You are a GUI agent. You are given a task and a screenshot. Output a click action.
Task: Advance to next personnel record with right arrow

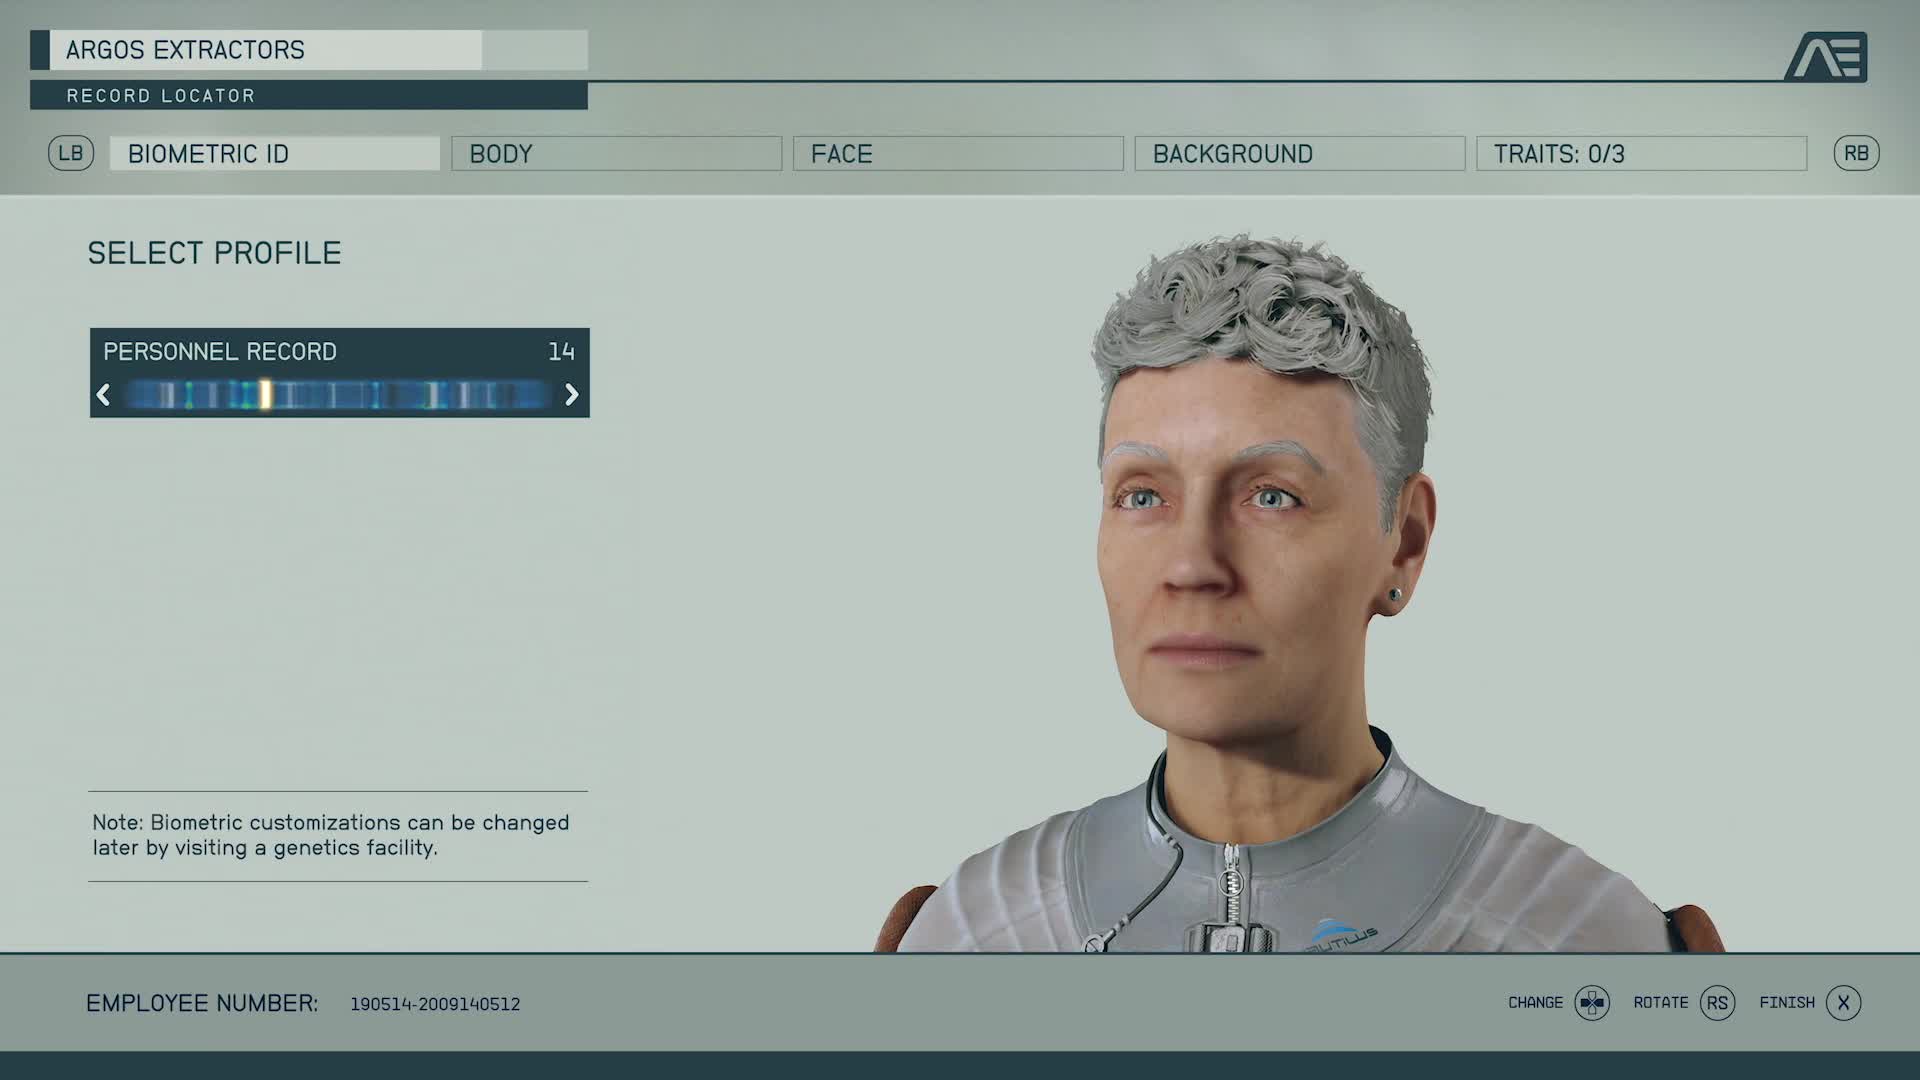click(572, 395)
